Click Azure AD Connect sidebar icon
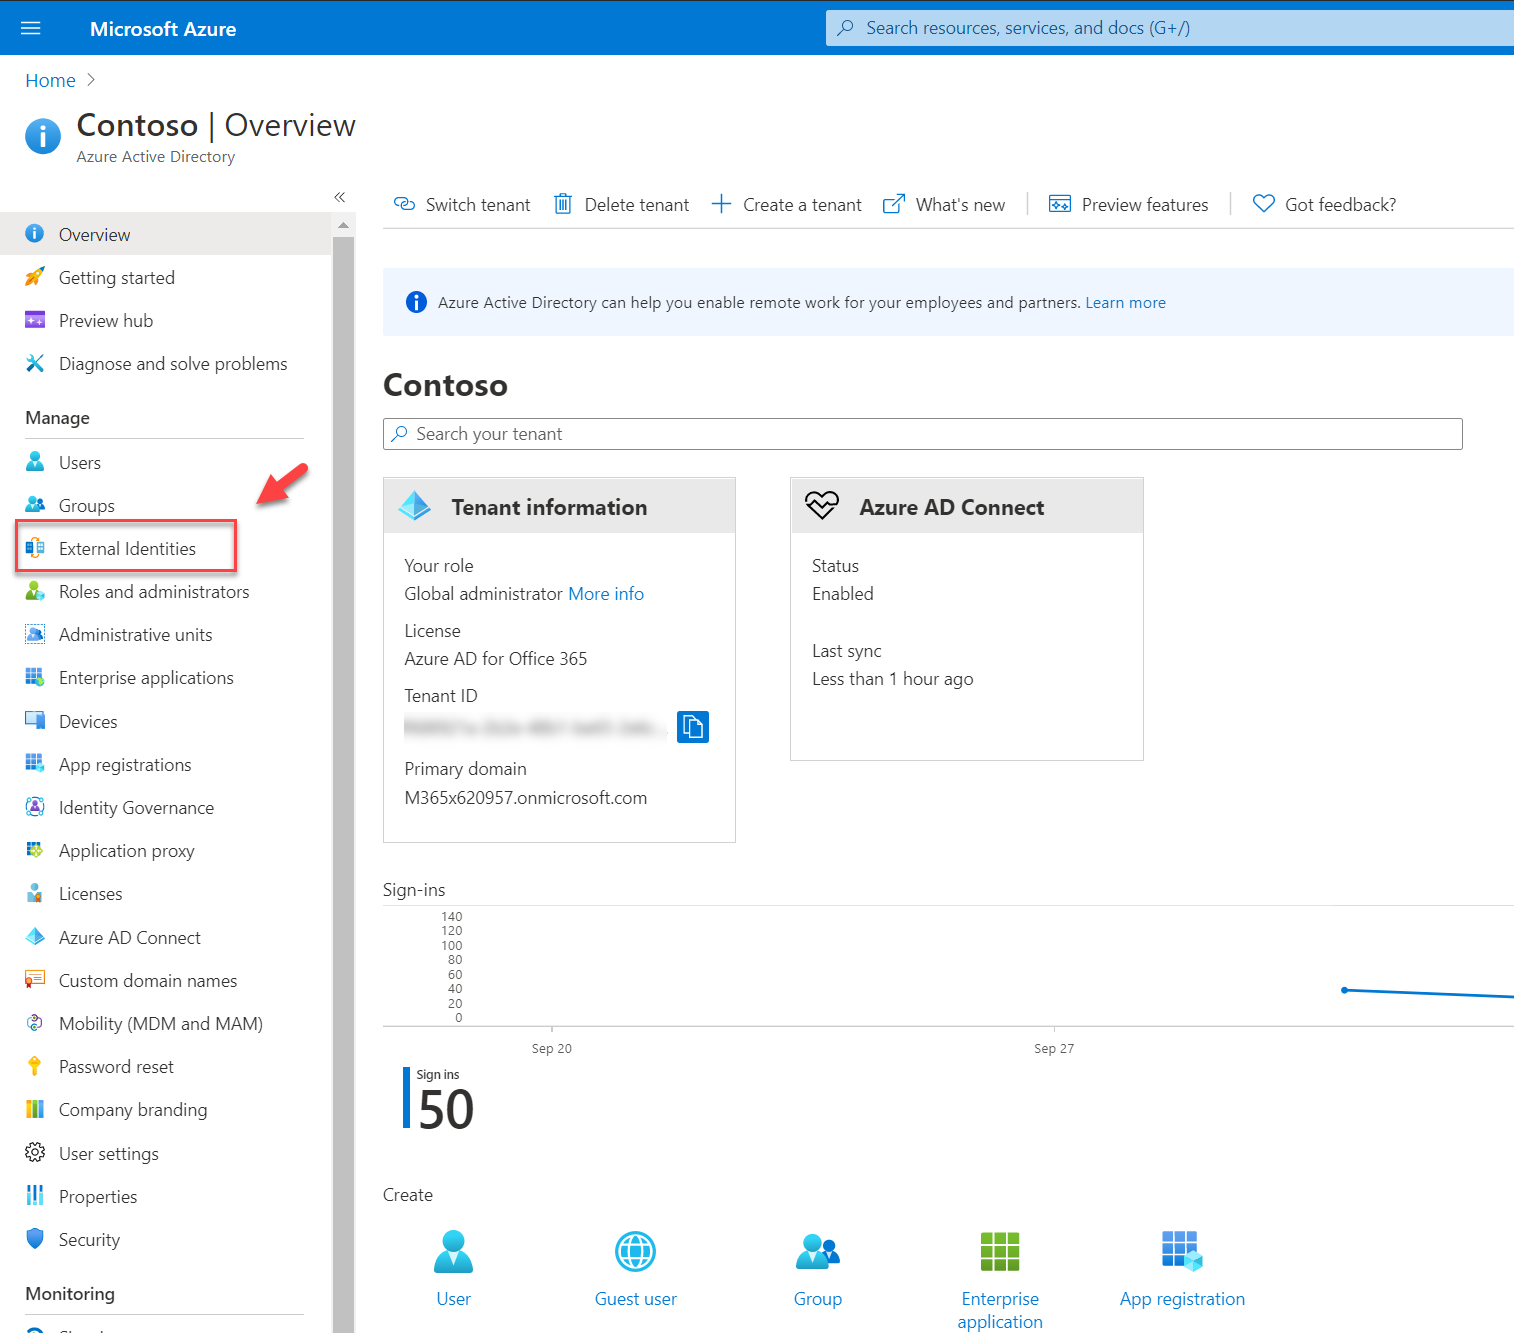The width and height of the screenshot is (1514, 1333). (35, 937)
